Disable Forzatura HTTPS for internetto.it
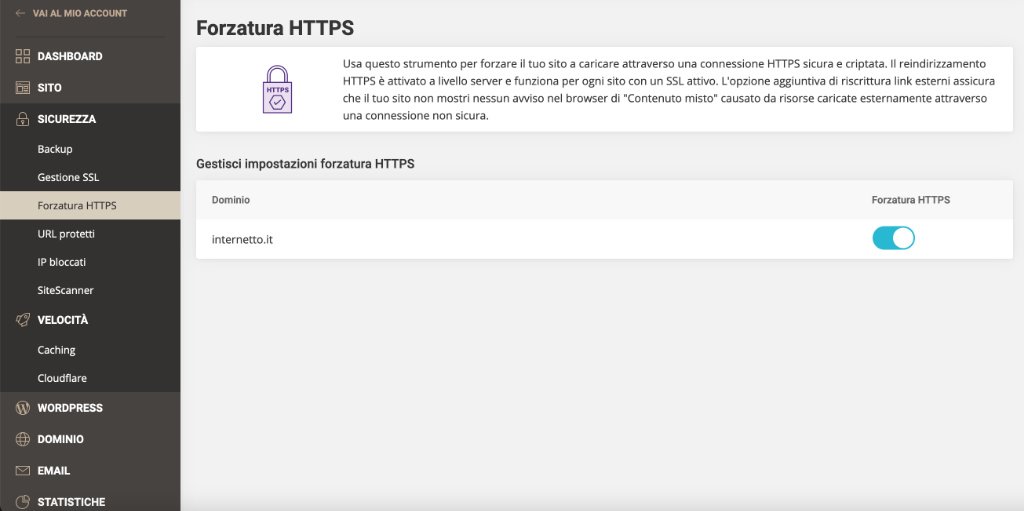 [893, 239]
